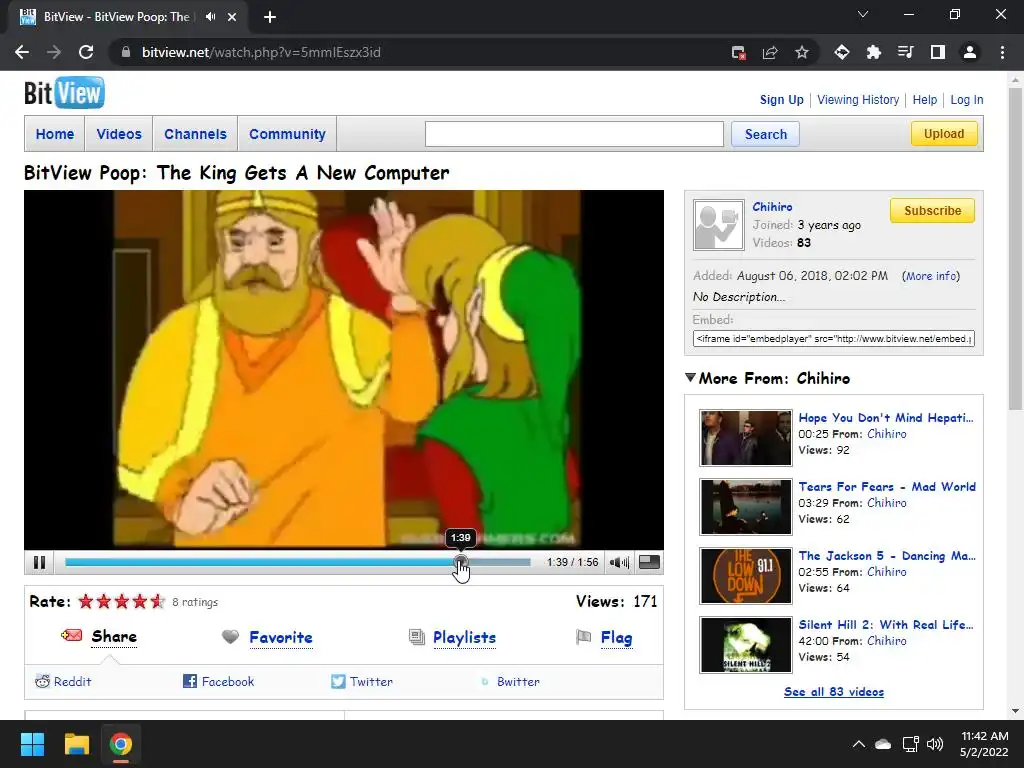Open the Home tab
This screenshot has width=1024, height=768.
tap(55, 134)
